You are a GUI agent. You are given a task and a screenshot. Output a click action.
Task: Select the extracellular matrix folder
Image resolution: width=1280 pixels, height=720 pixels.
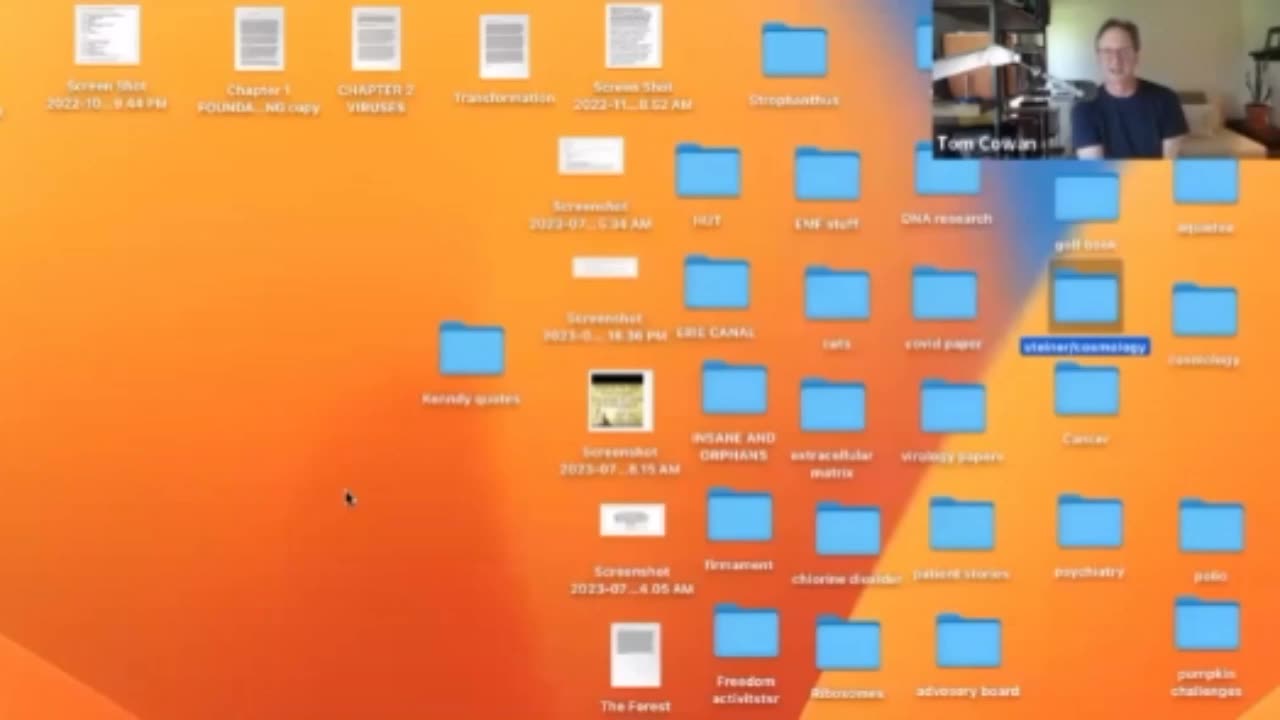pos(832,406)
